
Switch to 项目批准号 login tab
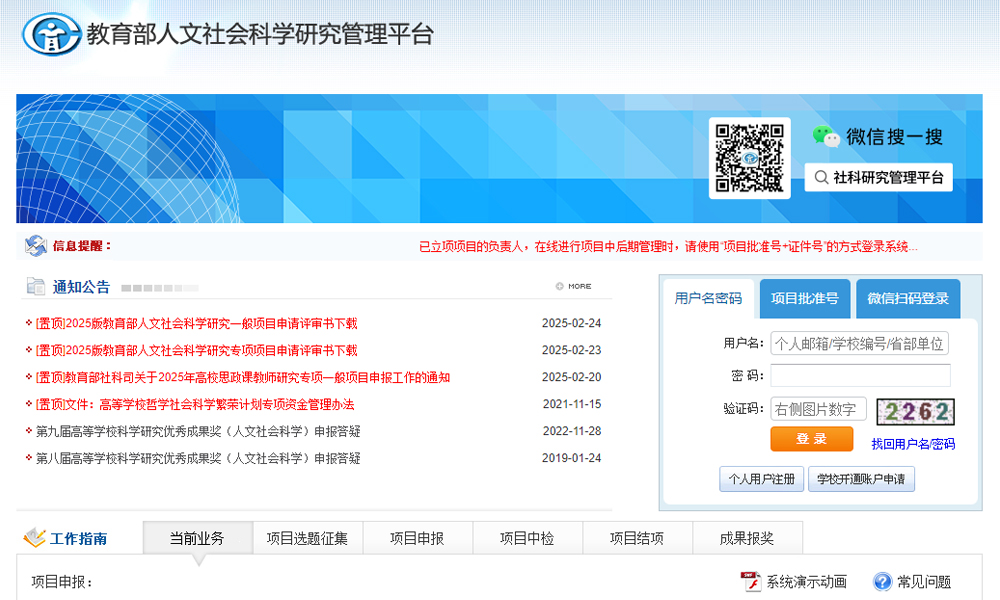tap(805, 299)
